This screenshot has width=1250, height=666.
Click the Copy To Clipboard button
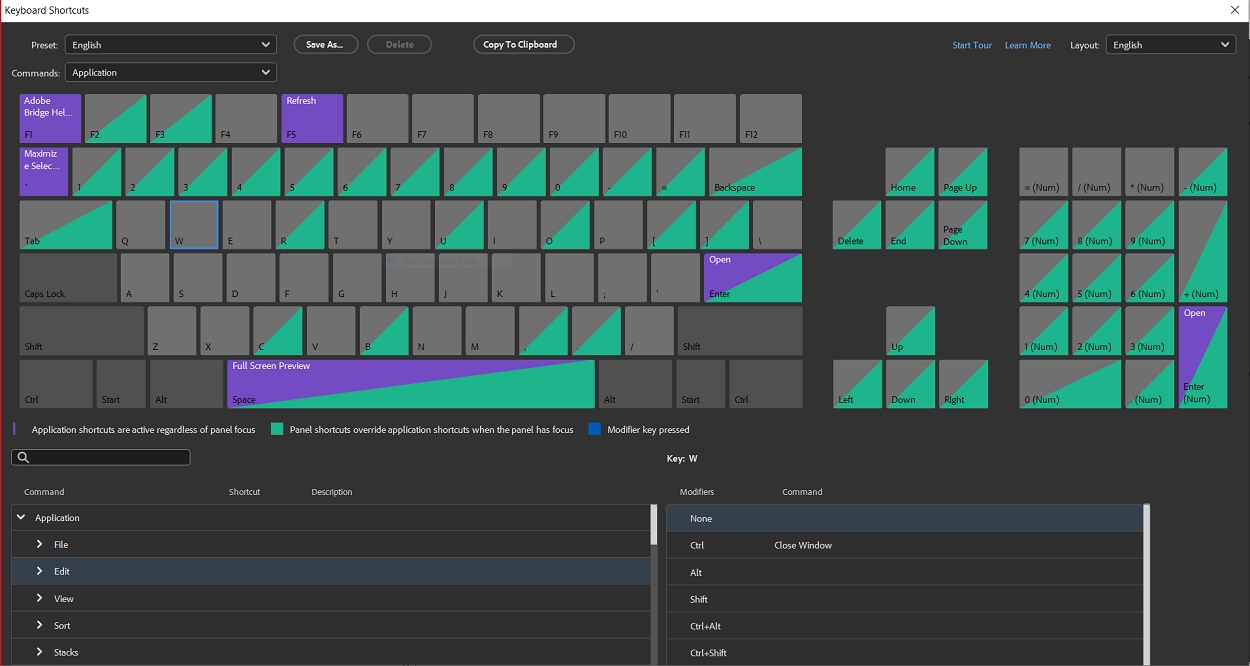pos(523,44)
